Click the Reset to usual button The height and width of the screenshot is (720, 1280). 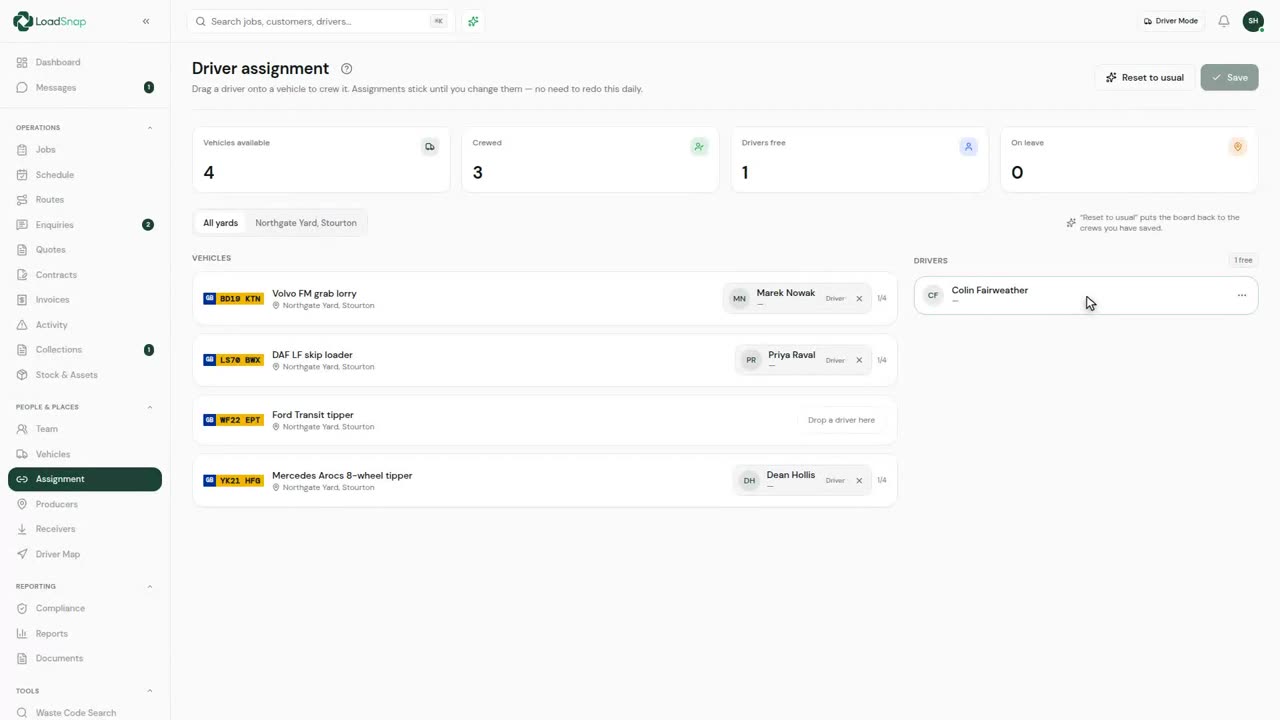pyautogui.click(x=1145, y=77)
